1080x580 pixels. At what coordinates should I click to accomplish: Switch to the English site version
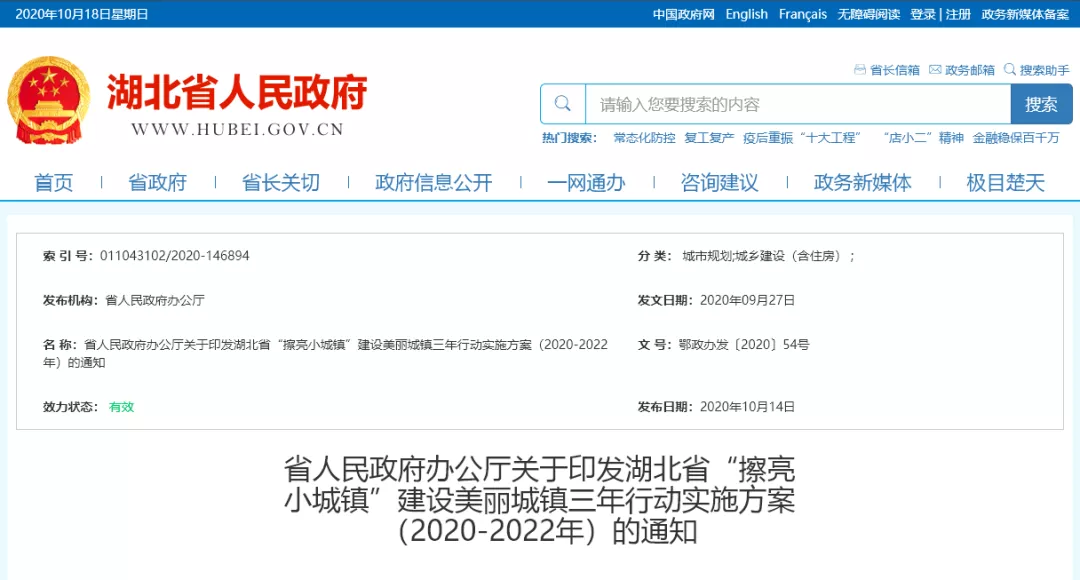point(746,14)
